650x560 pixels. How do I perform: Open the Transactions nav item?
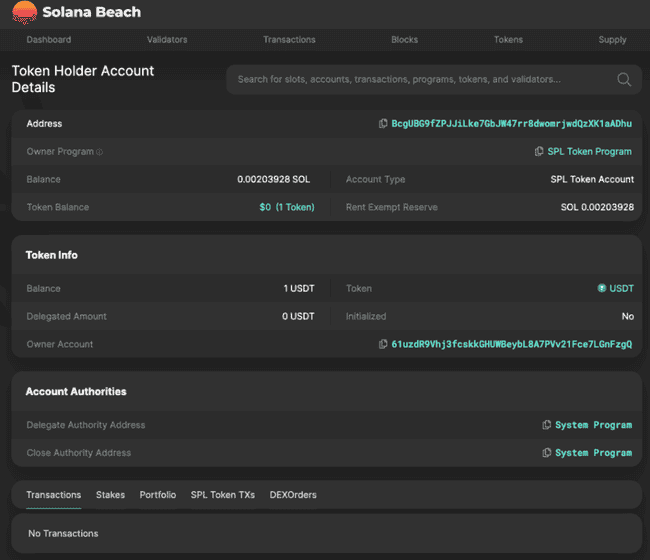(x=289, y=40)
